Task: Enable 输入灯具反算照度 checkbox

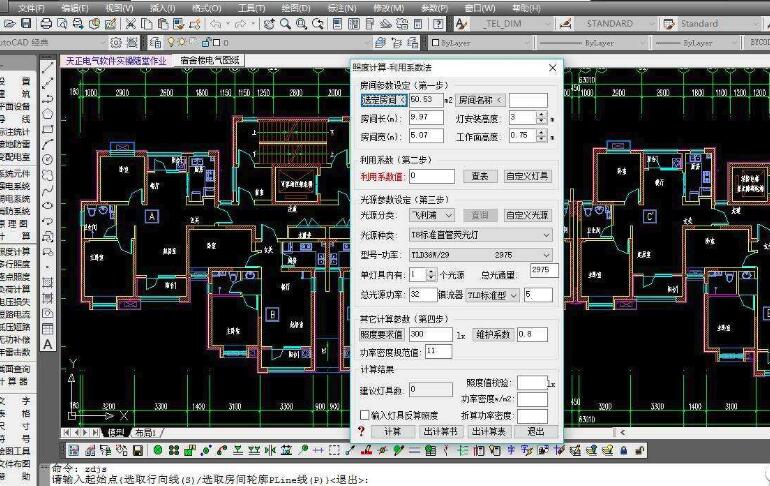Action: (365, 414)
